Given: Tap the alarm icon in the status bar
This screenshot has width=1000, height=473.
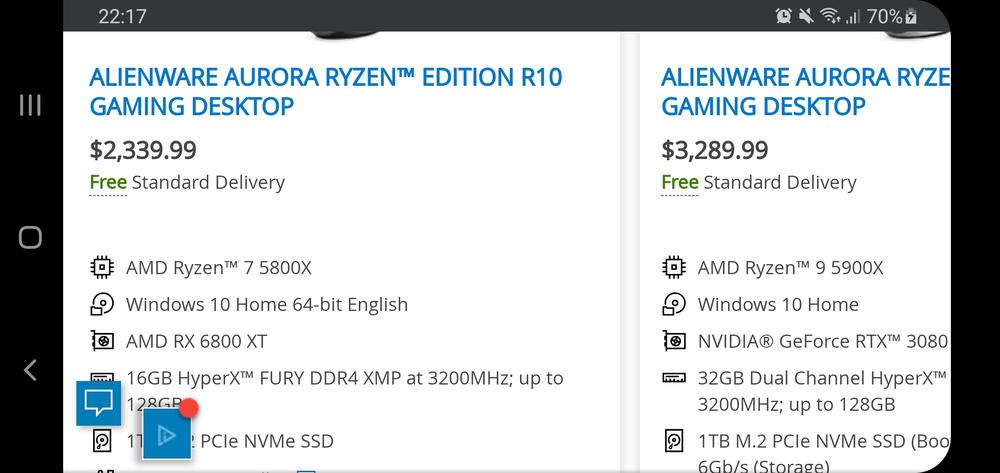Looking at the screenshot, I should 784,16.
